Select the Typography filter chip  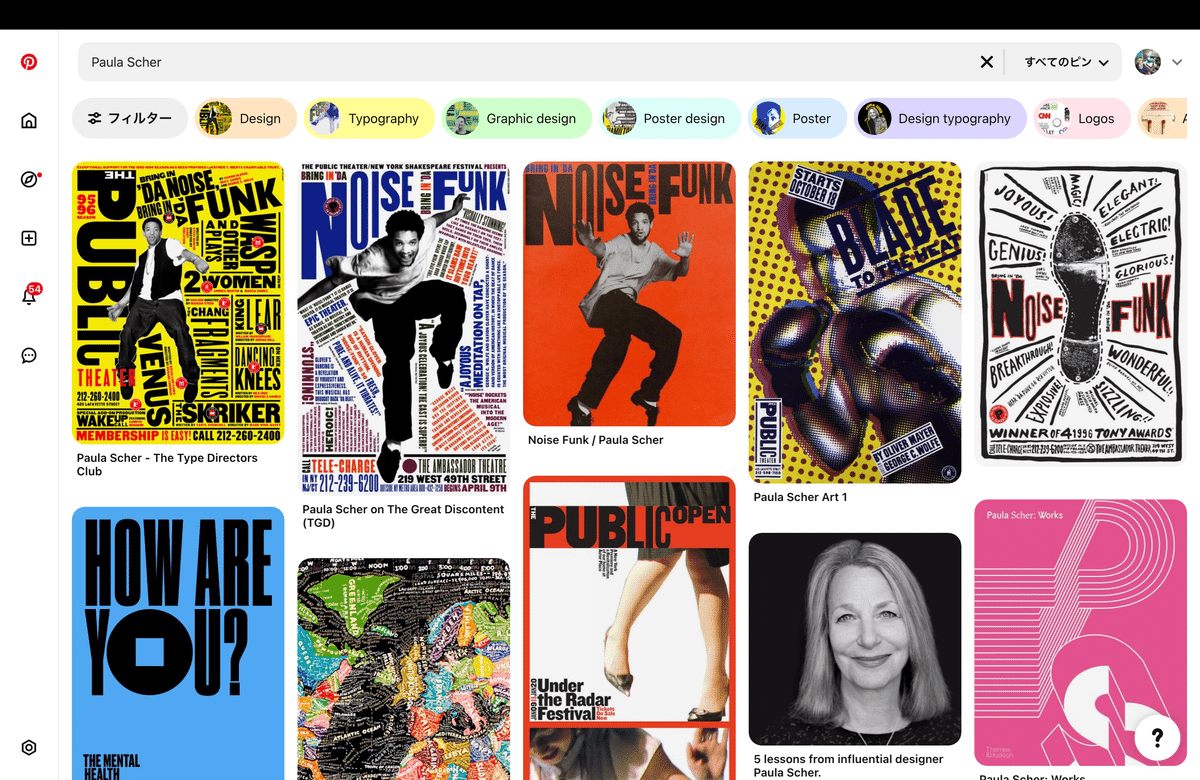point(370,118)
